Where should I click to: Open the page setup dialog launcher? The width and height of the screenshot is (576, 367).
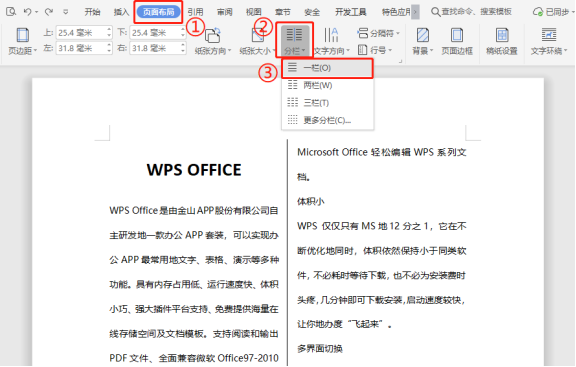click(x=401, y=61)
